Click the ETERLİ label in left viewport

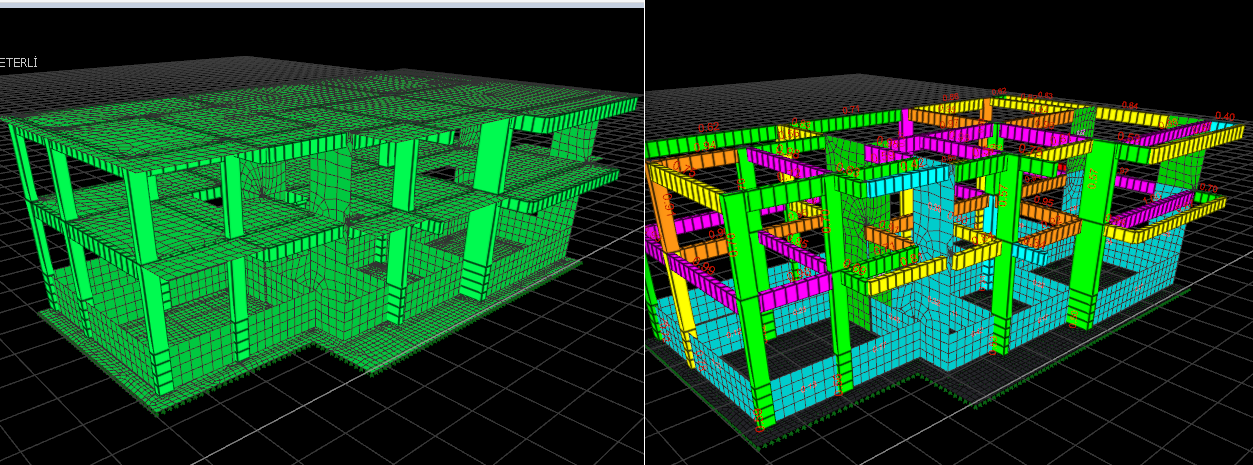[x=19, y=63]
